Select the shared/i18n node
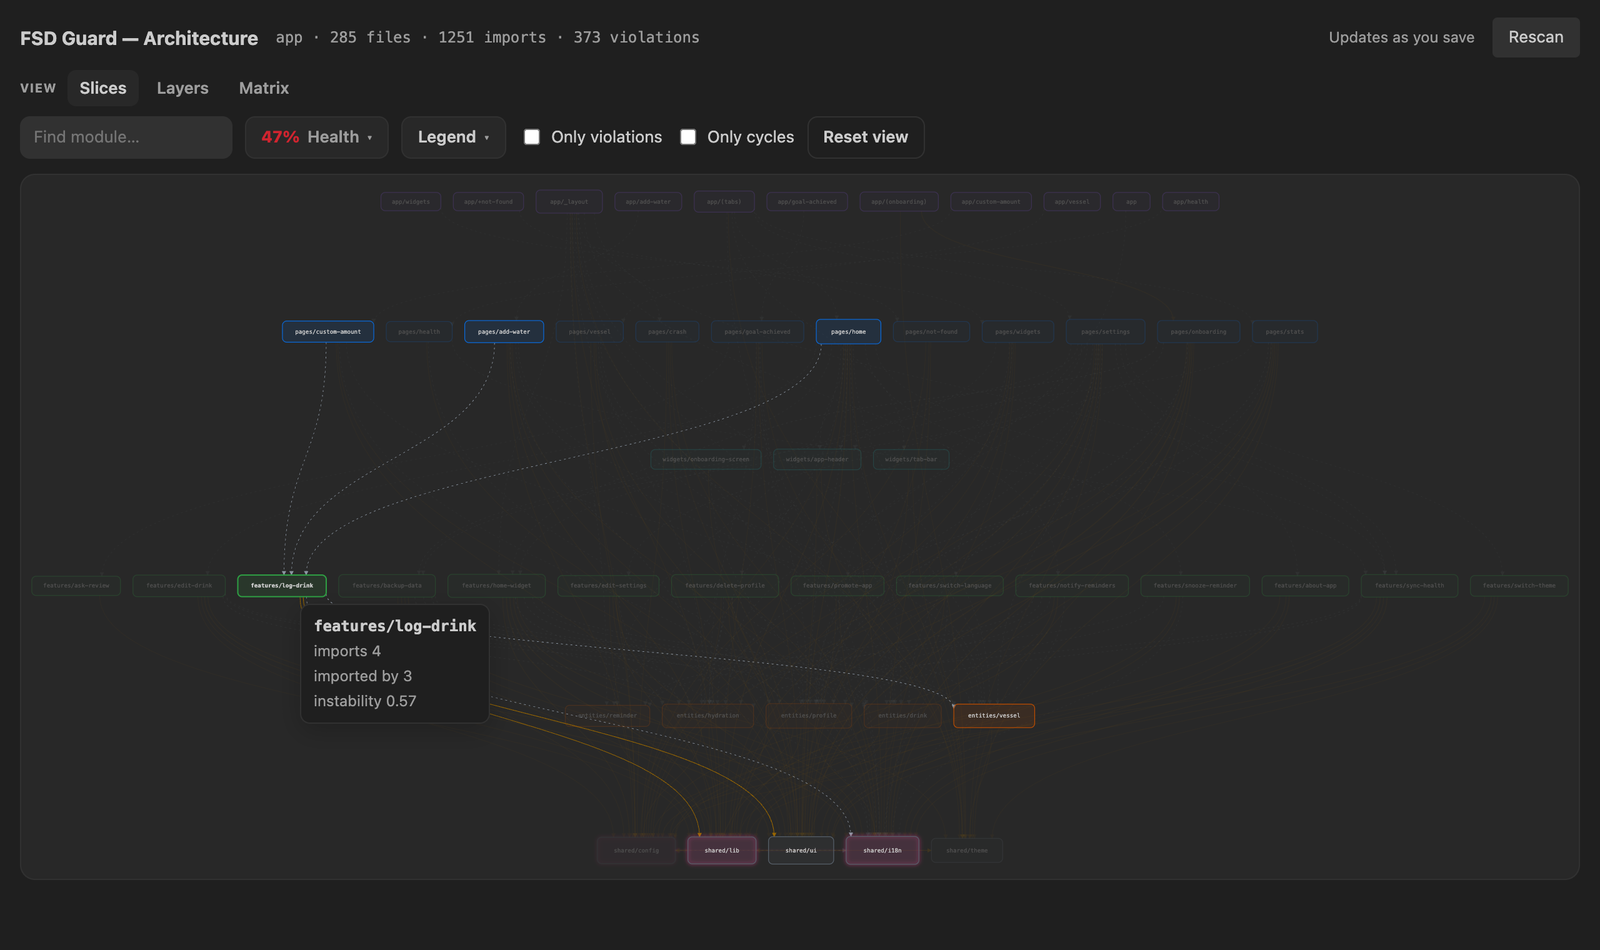The width and height of the screenshot is (1600, 950). [x=882, y=850]
